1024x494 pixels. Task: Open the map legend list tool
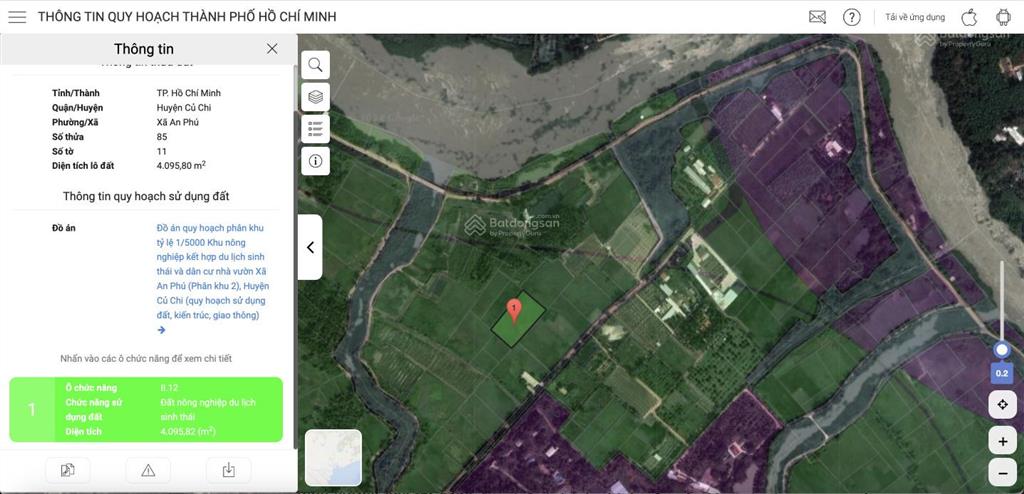pos(315,129)
